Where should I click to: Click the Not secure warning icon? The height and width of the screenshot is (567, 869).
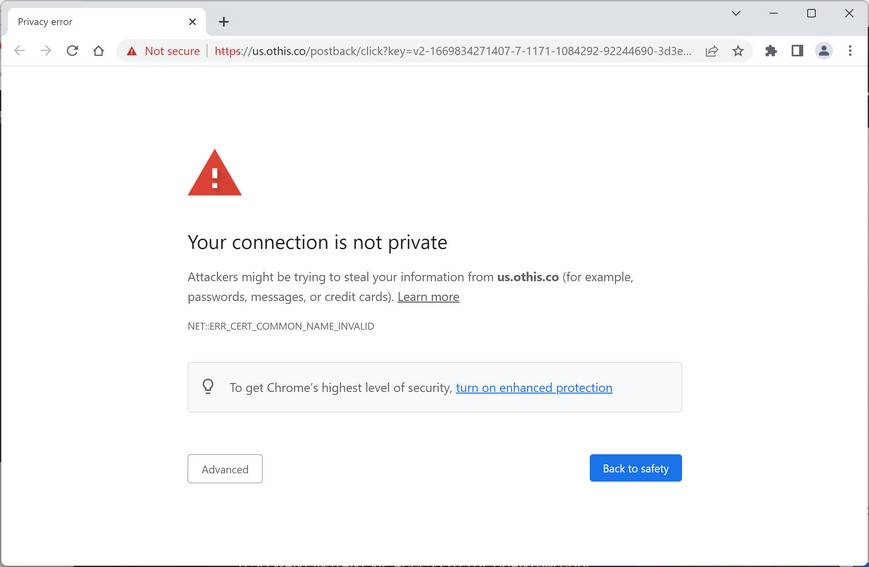tap(132, 51)
